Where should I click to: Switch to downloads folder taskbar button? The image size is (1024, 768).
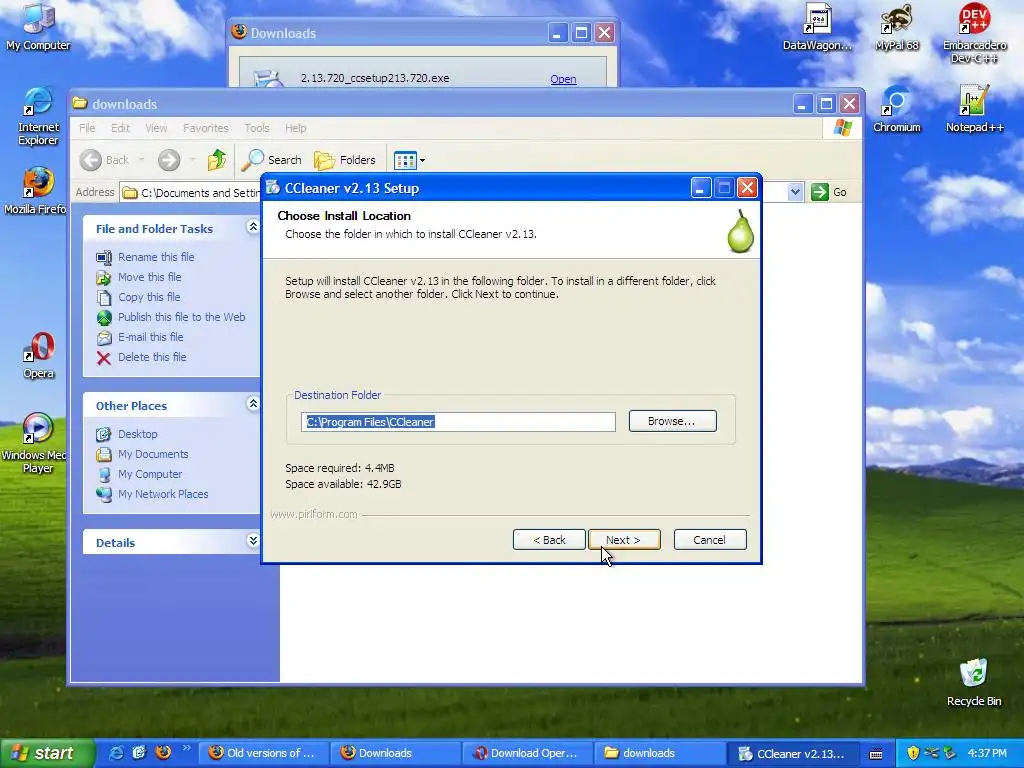658,753
